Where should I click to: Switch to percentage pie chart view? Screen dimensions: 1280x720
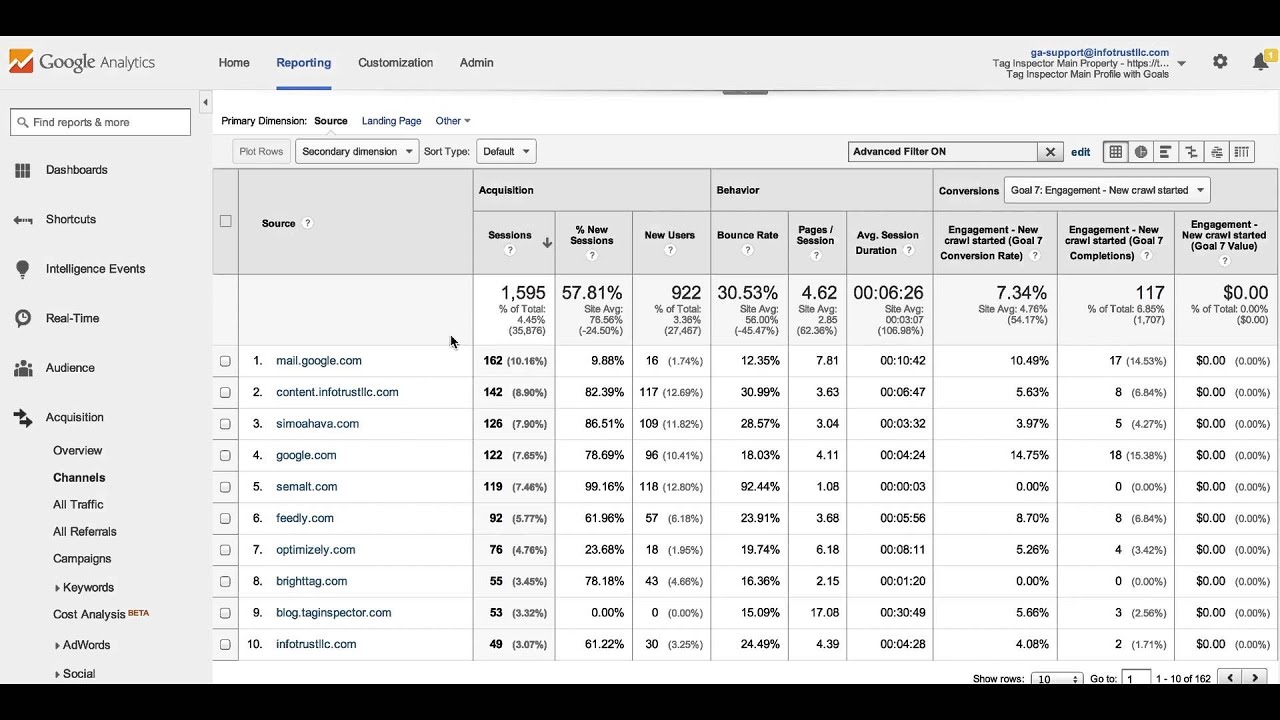point(1141,152)
